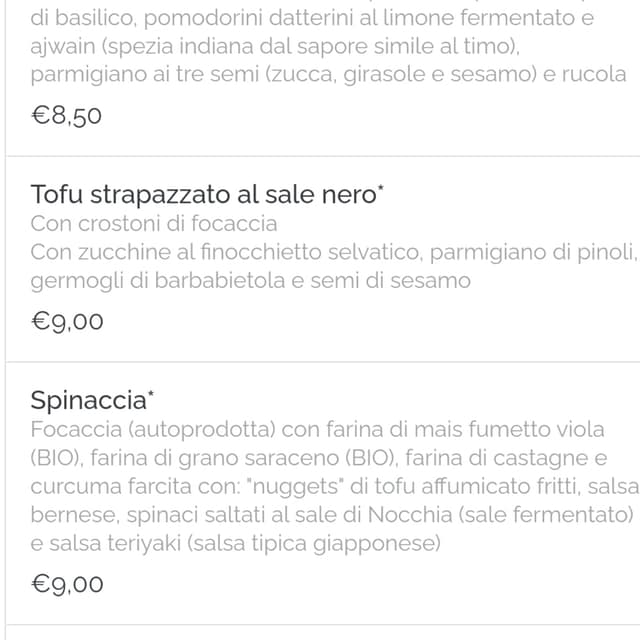The image size is (640, 640).
Task: Click the divider above Tofu strapazzato item
Action: pyautogui.click(x=323, y=156)
